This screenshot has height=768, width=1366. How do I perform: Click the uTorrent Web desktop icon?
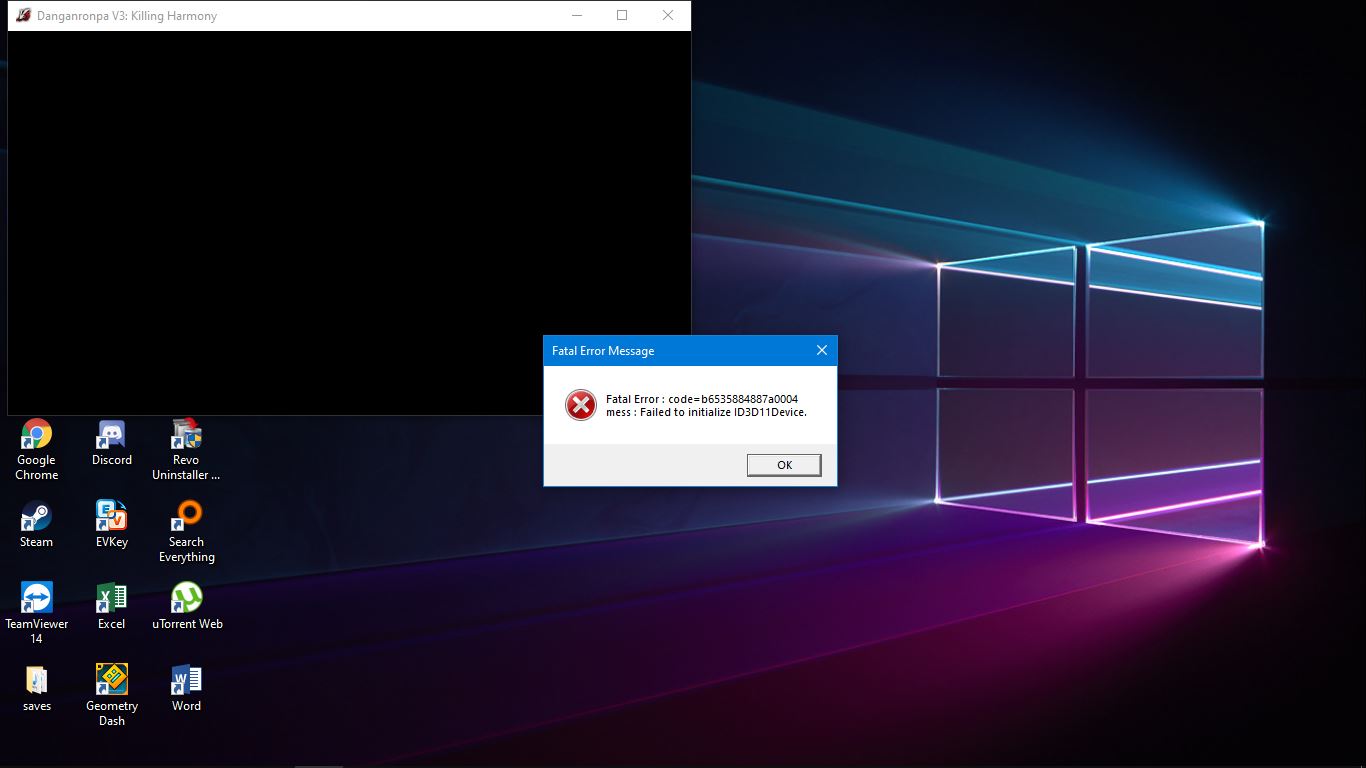pos(186,598)
